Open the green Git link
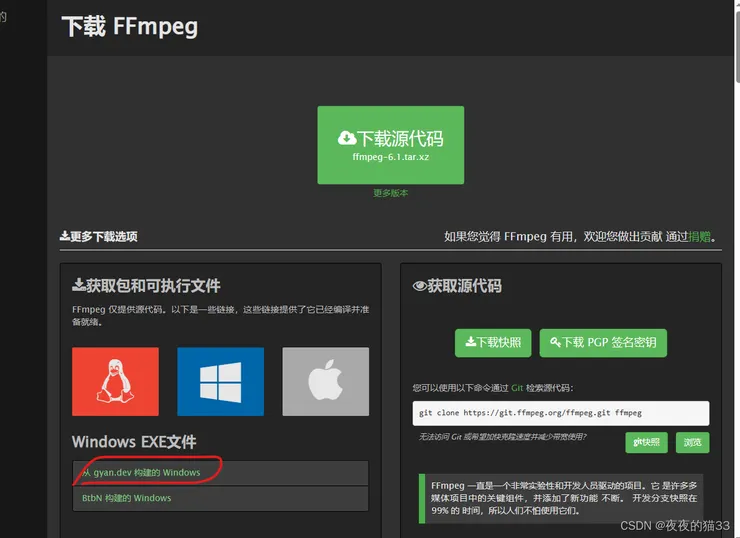 tap(517, 388)
